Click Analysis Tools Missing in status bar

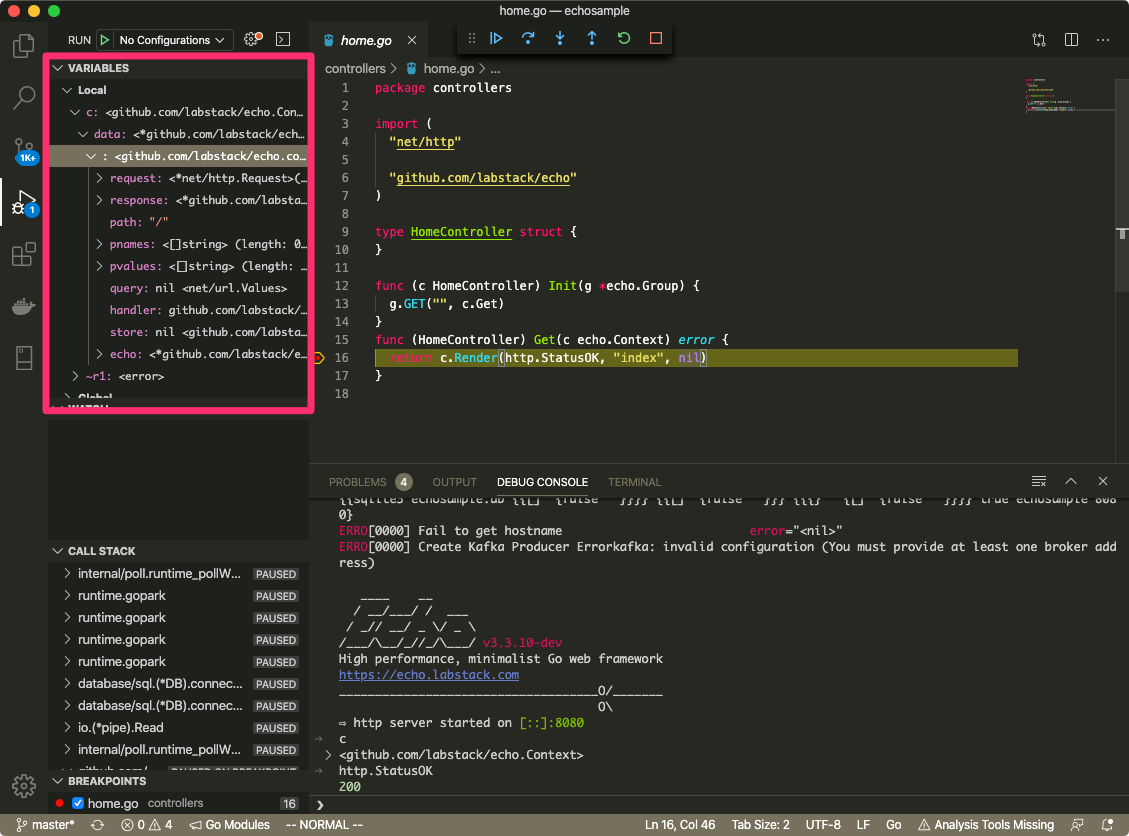985,825
